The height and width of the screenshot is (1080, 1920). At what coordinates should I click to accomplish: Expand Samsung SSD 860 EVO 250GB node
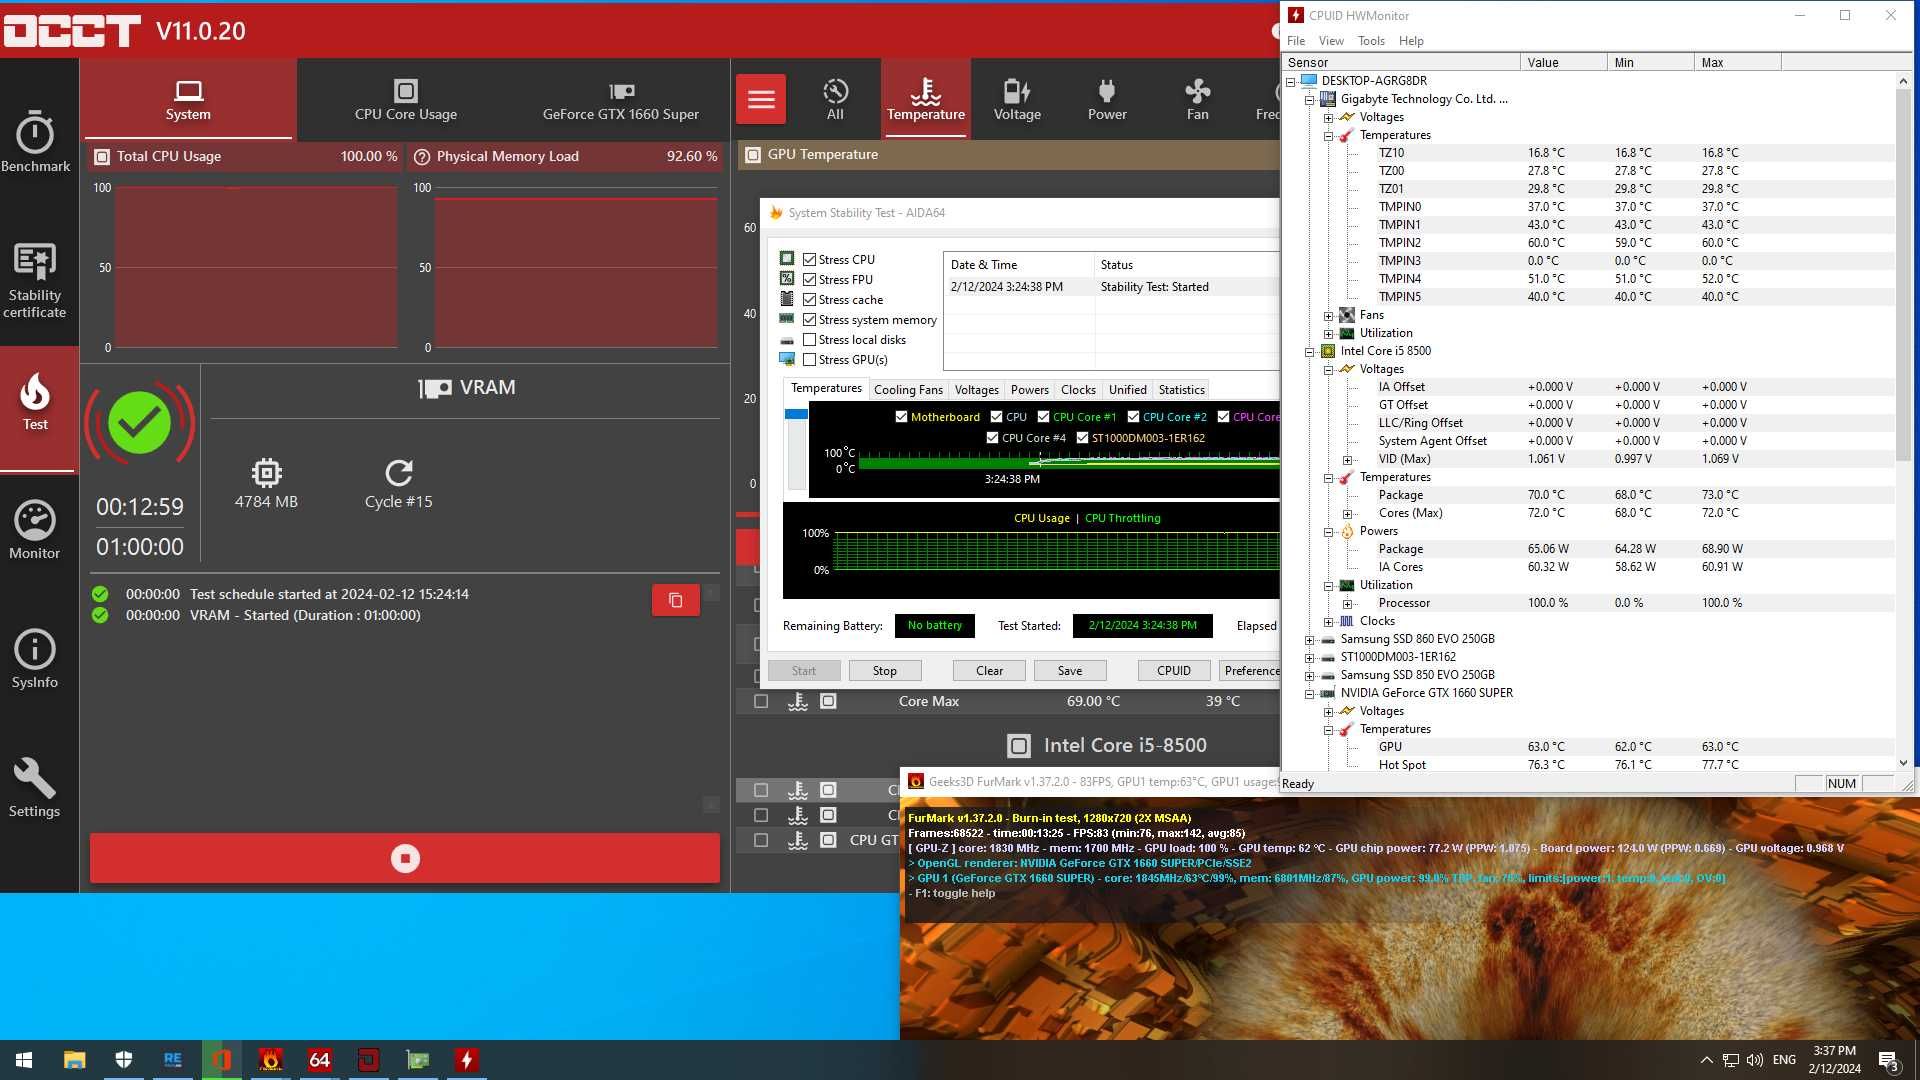(1309, 639)
